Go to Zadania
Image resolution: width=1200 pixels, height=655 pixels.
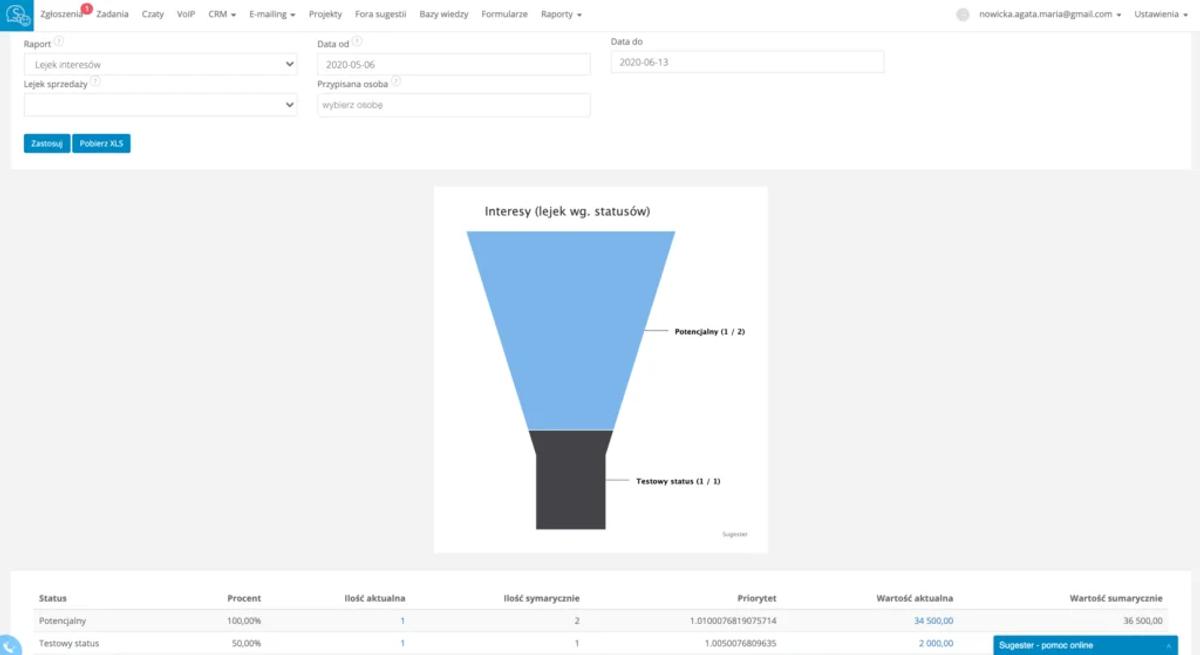[112, 15]
